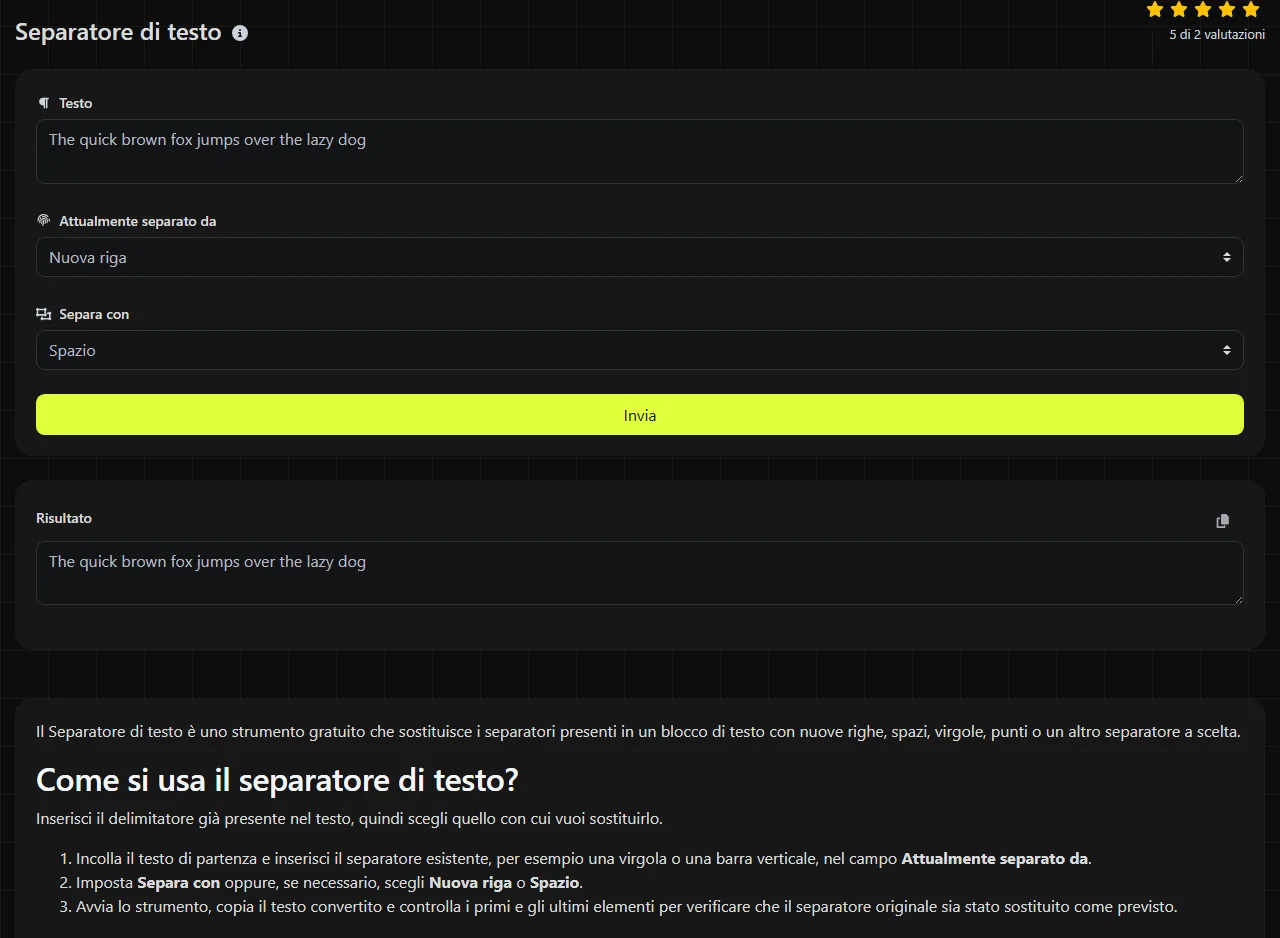Click the paragraph starting "Il Separatore di testo è"
Image resolution: width=1280 pixels, height=938 pixels.
(638, 732)
